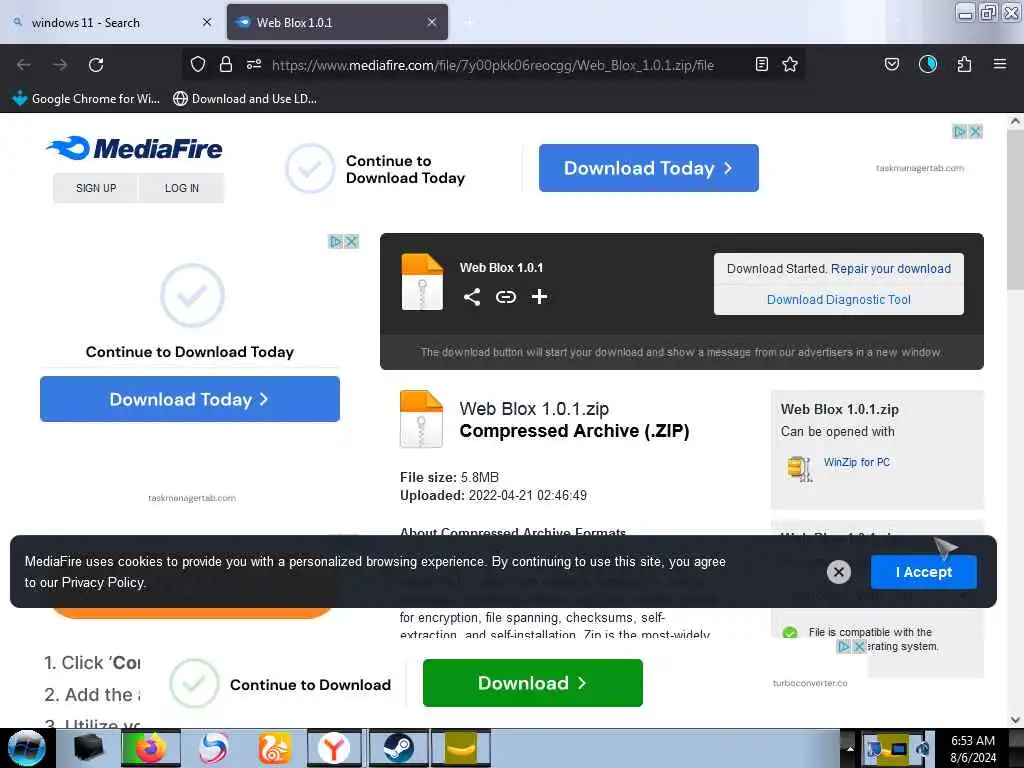Go back using the browser back arrow

click(24, 65)
